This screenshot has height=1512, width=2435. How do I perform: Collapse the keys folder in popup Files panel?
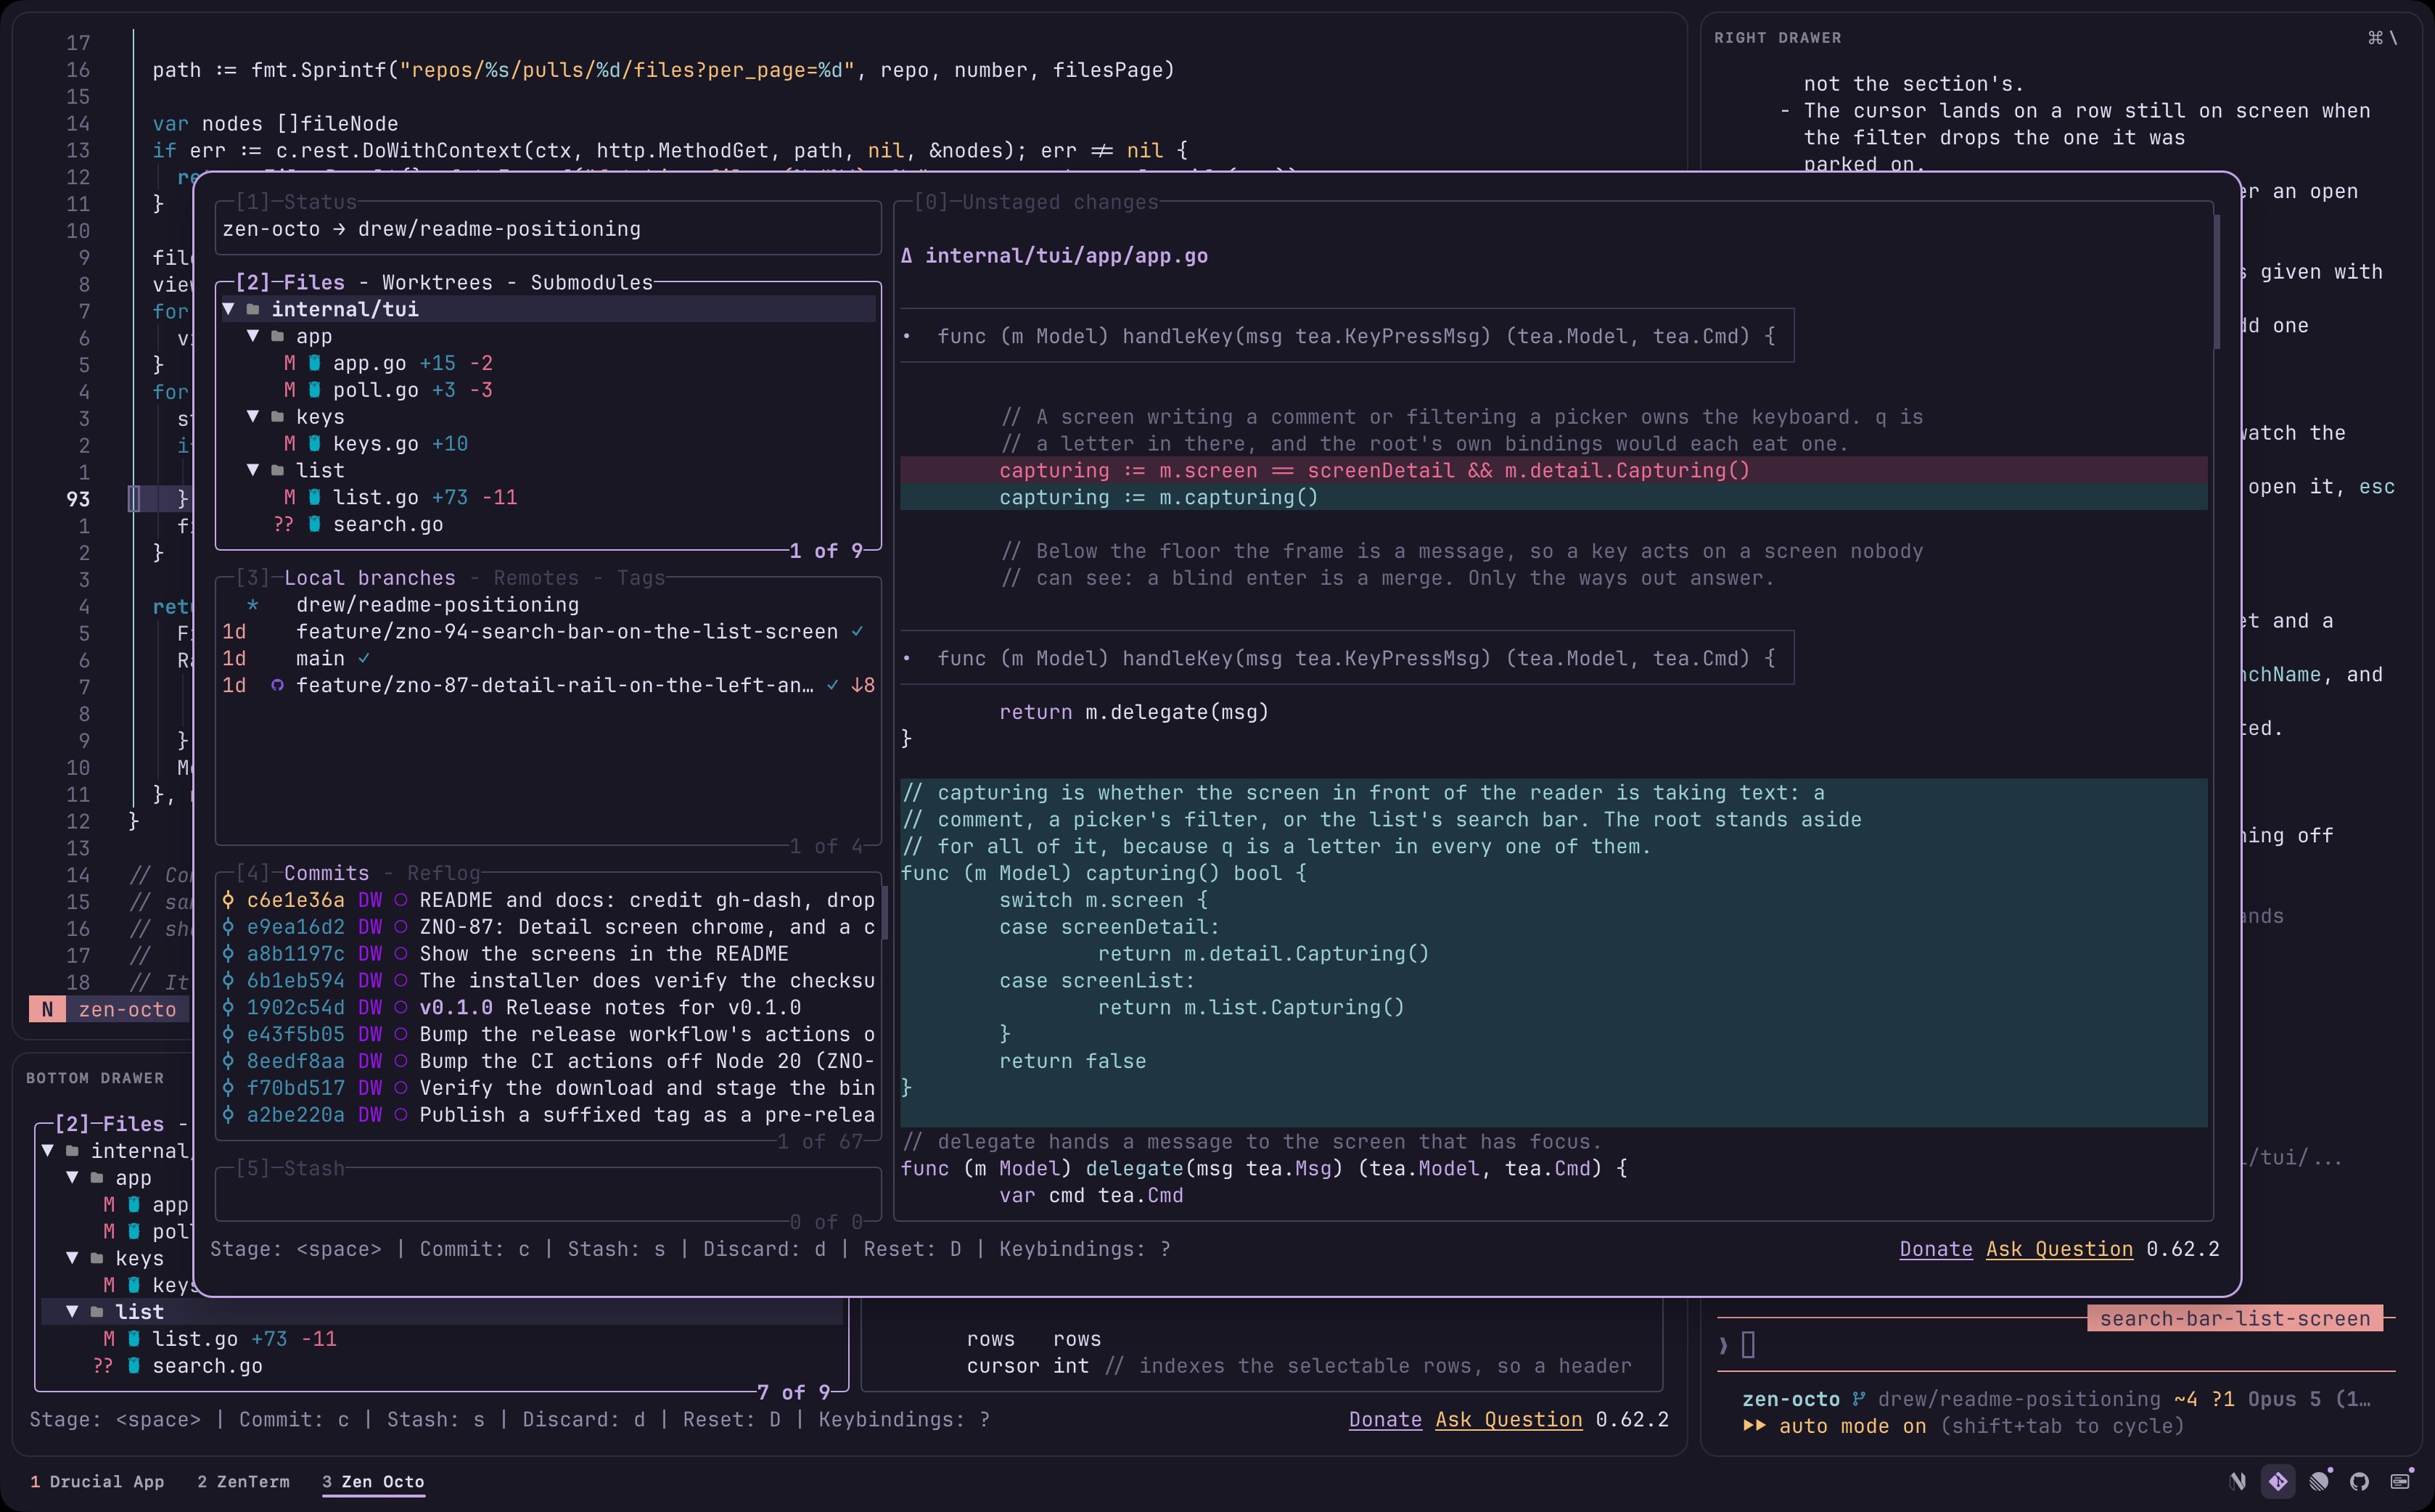[253, 416]
